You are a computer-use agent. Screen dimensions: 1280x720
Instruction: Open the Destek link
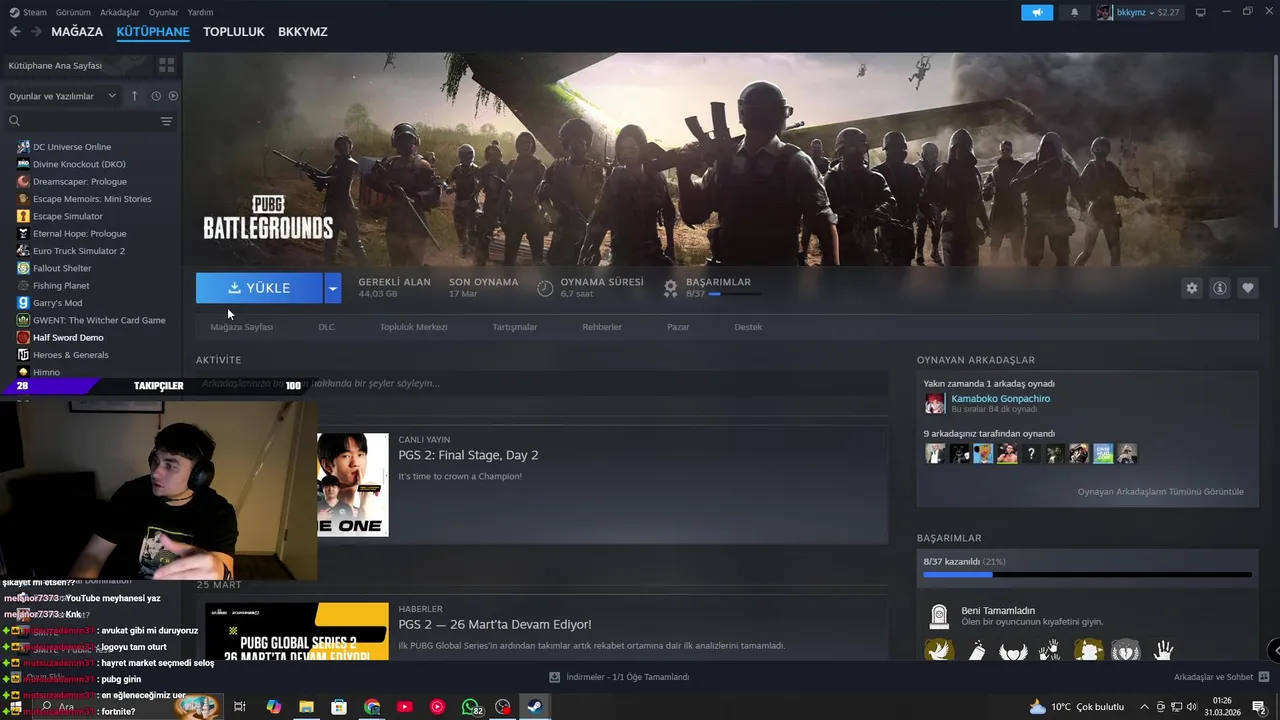coord(748,327)
